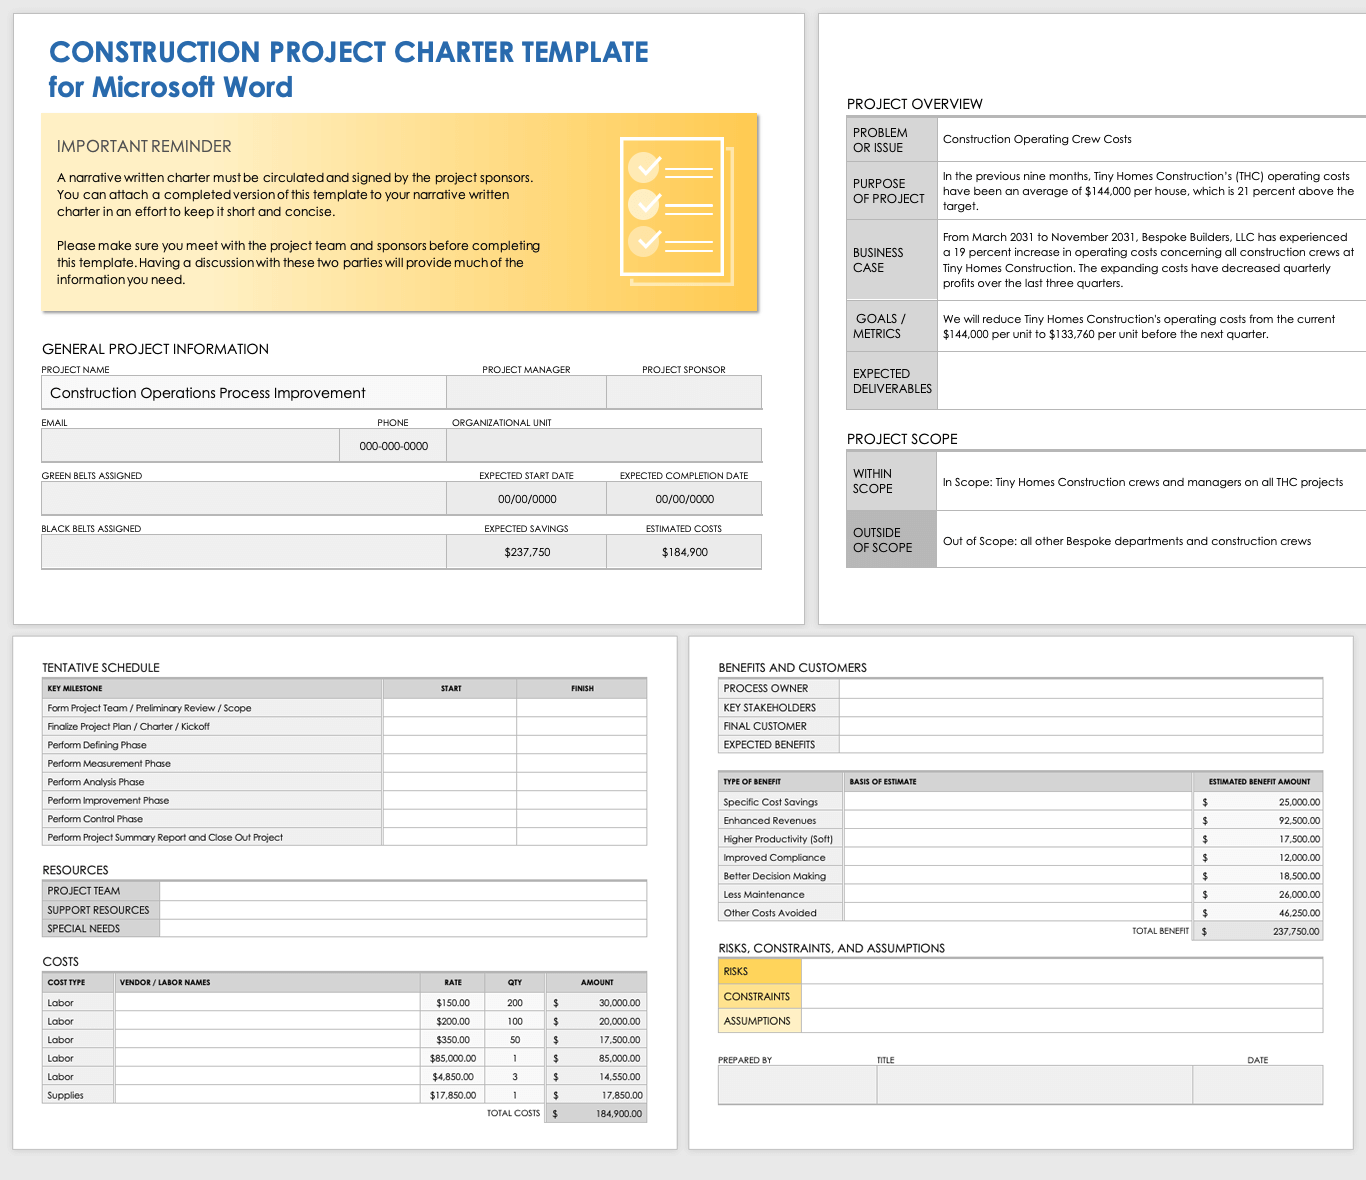This screenshot has height=1180, width=1366.
Task: Open the Expected Completion Date field
Action: click(684, 498)
